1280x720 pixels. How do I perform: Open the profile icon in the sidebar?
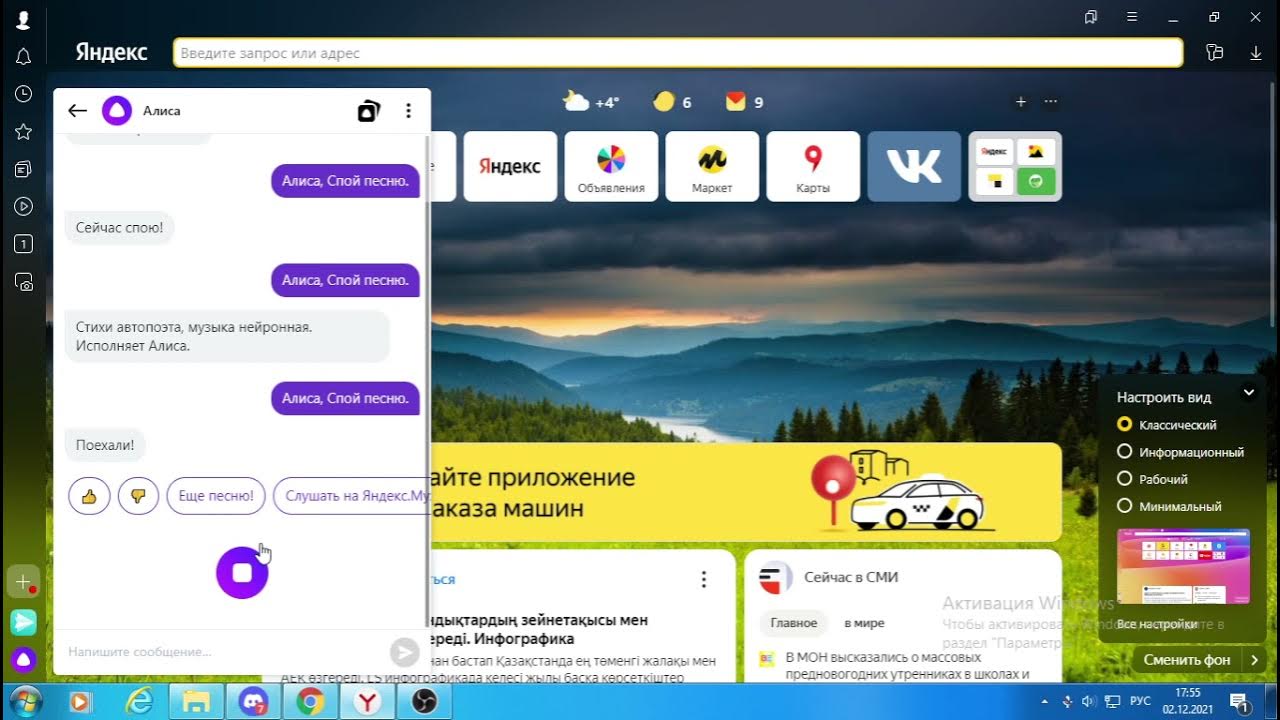pyautogui.click(x=24, y=20)
